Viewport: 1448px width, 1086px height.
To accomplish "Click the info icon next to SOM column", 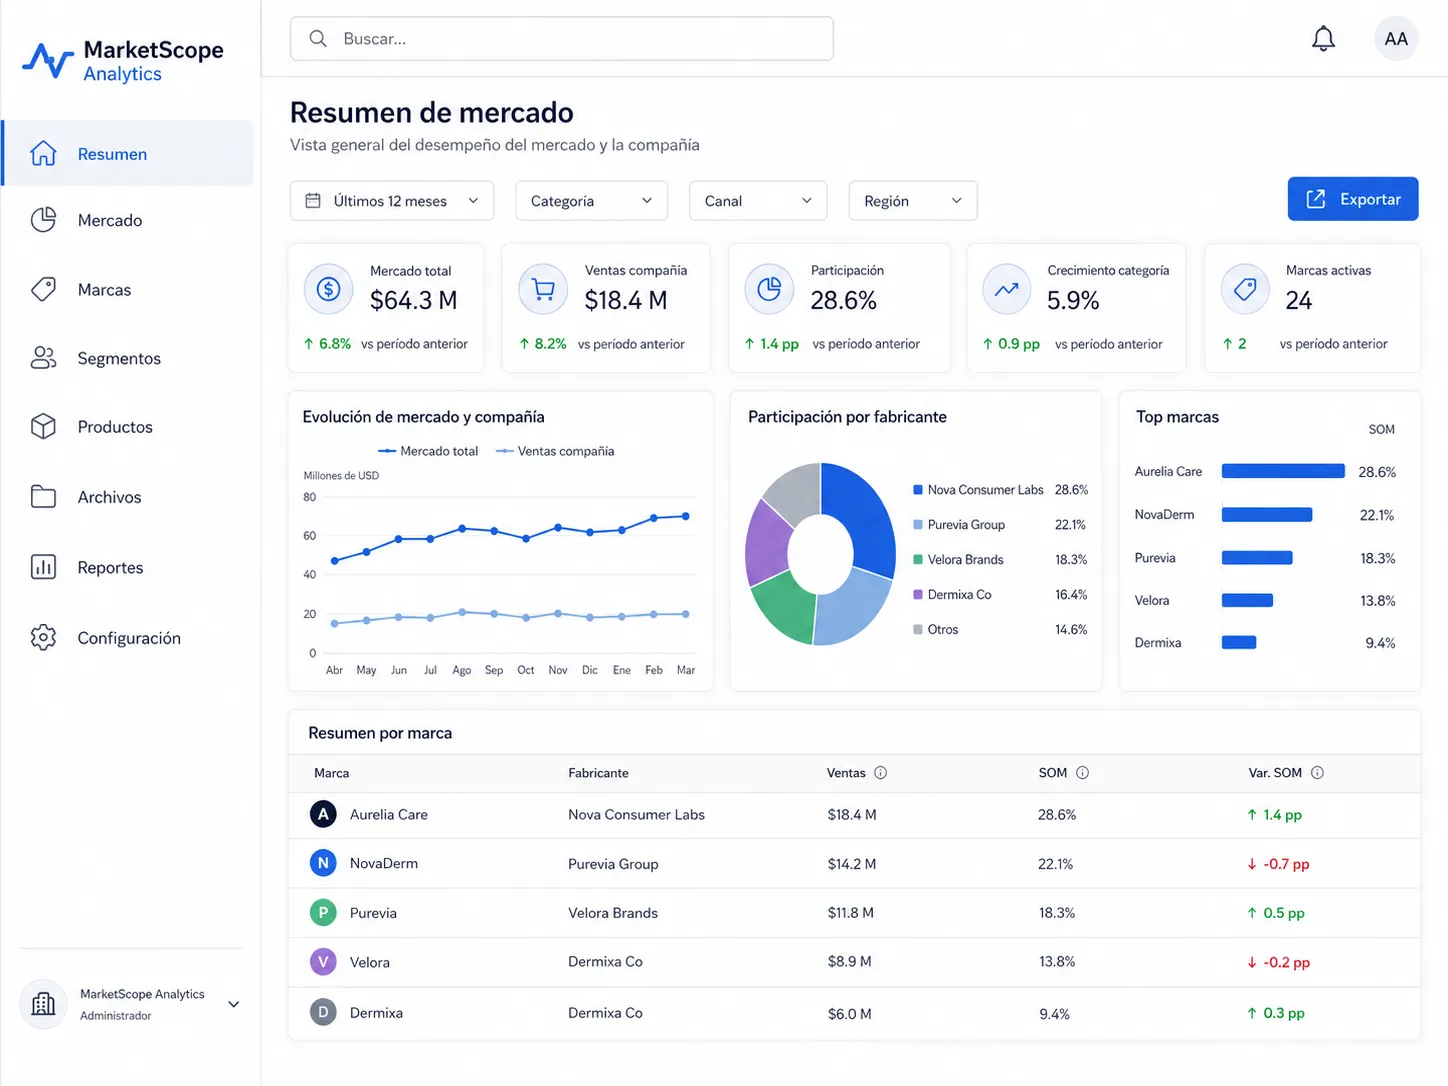I will [x=1082, y=773].
